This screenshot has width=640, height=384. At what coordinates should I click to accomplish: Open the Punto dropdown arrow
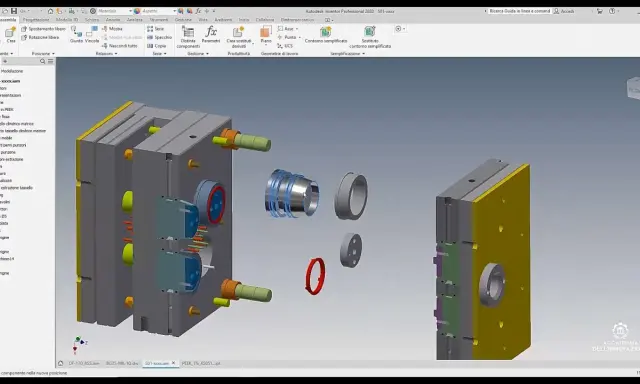[x=299, y=37]
